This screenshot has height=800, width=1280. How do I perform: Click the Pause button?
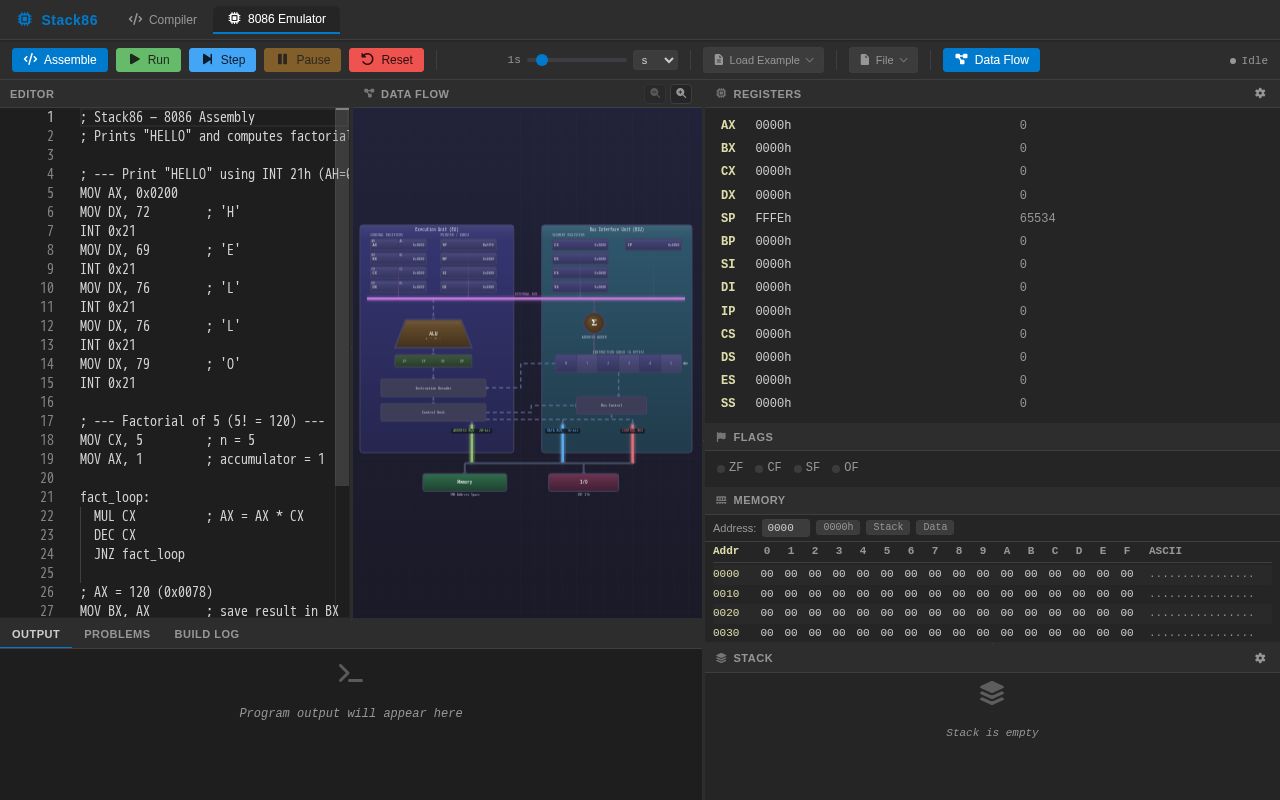[302, 60]
